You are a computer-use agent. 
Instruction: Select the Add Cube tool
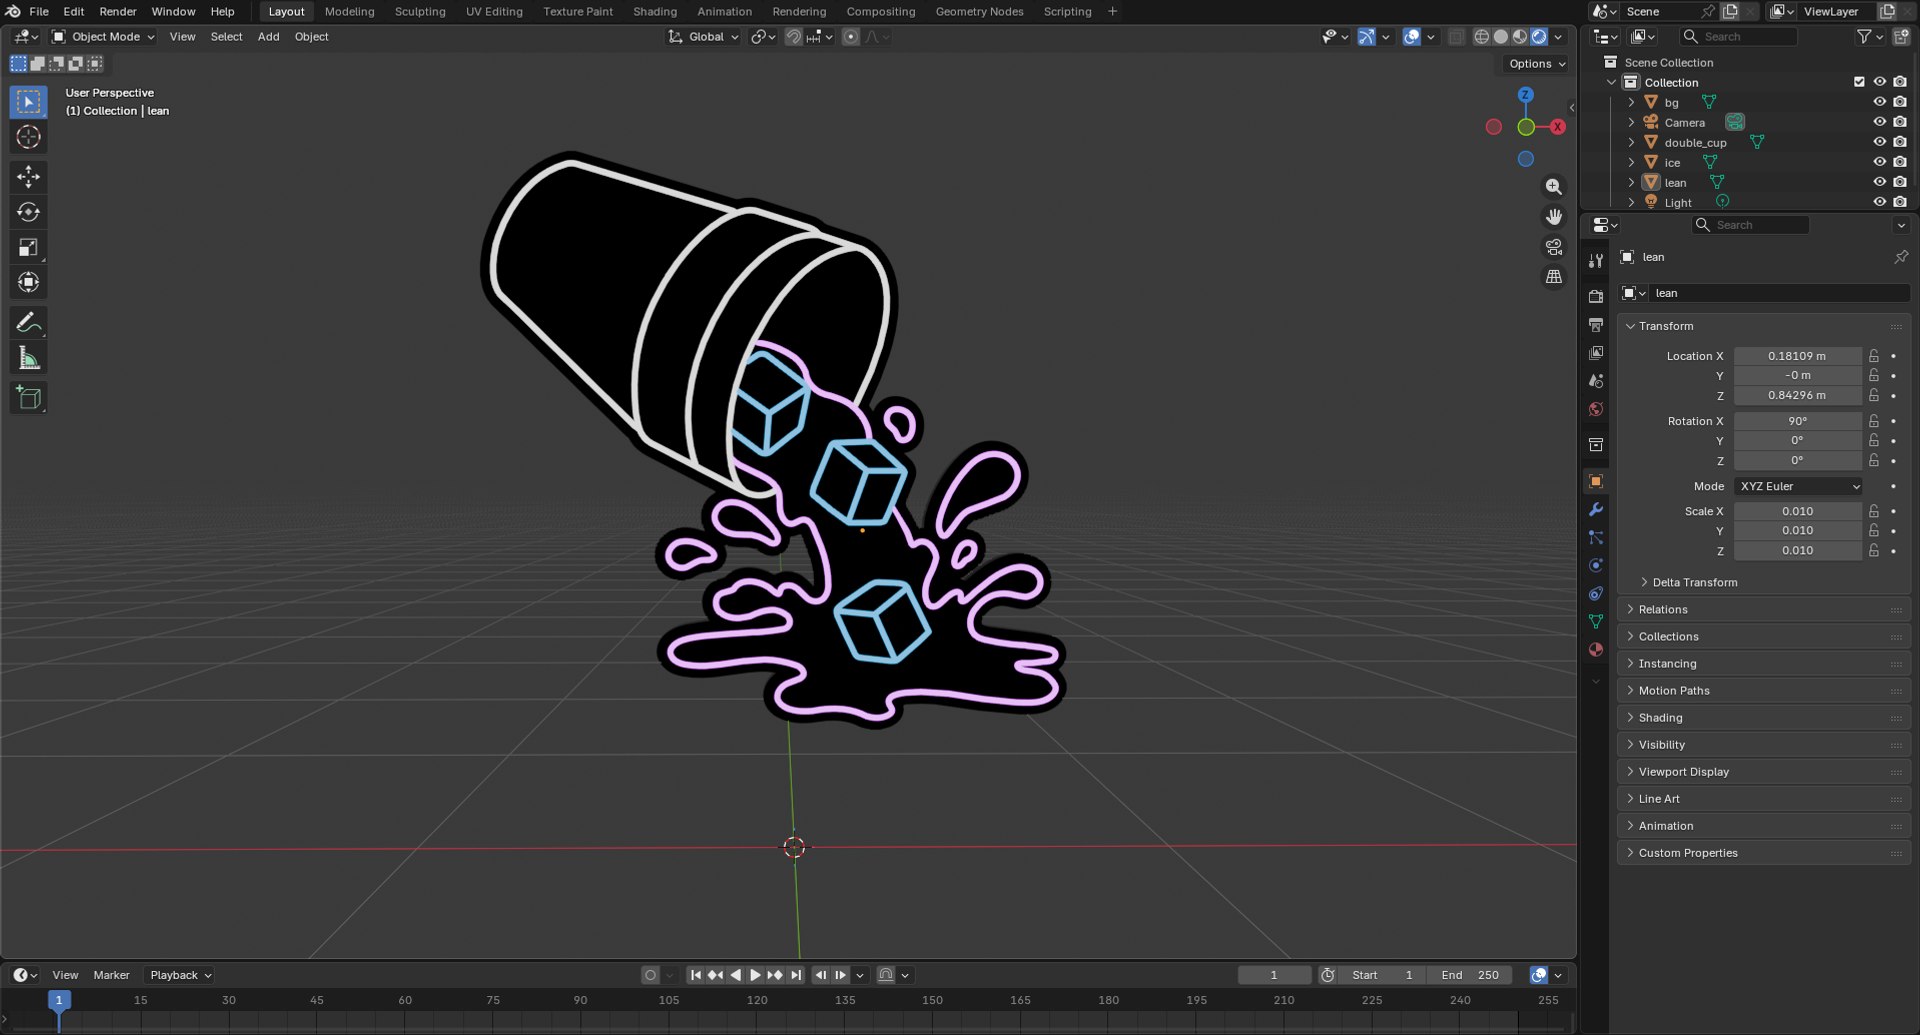(28, 398)
